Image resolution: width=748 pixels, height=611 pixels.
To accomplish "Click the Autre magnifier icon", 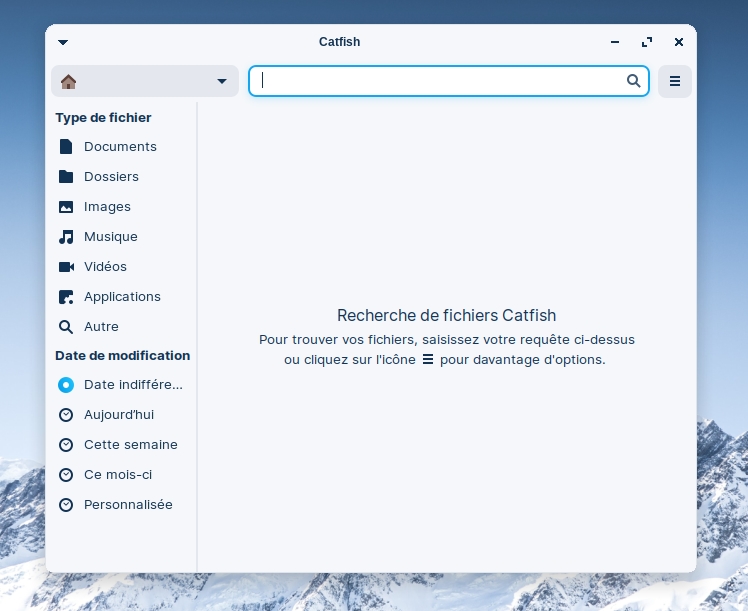I will [66, 327].
